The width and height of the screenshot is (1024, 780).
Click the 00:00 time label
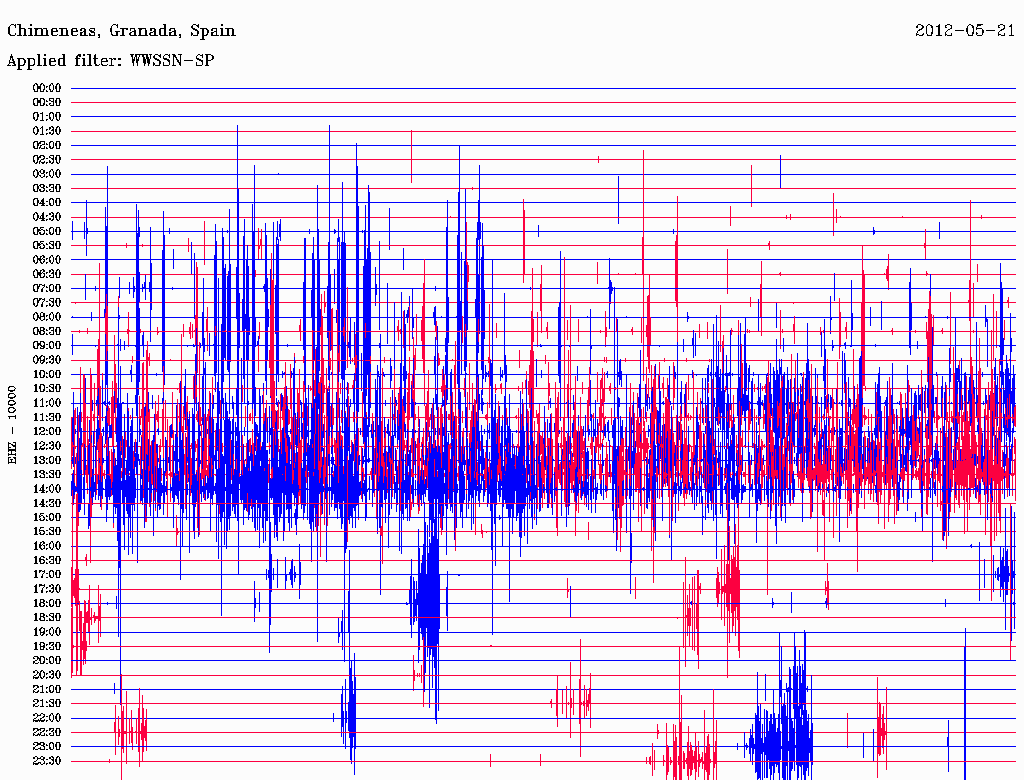(47, 88)
